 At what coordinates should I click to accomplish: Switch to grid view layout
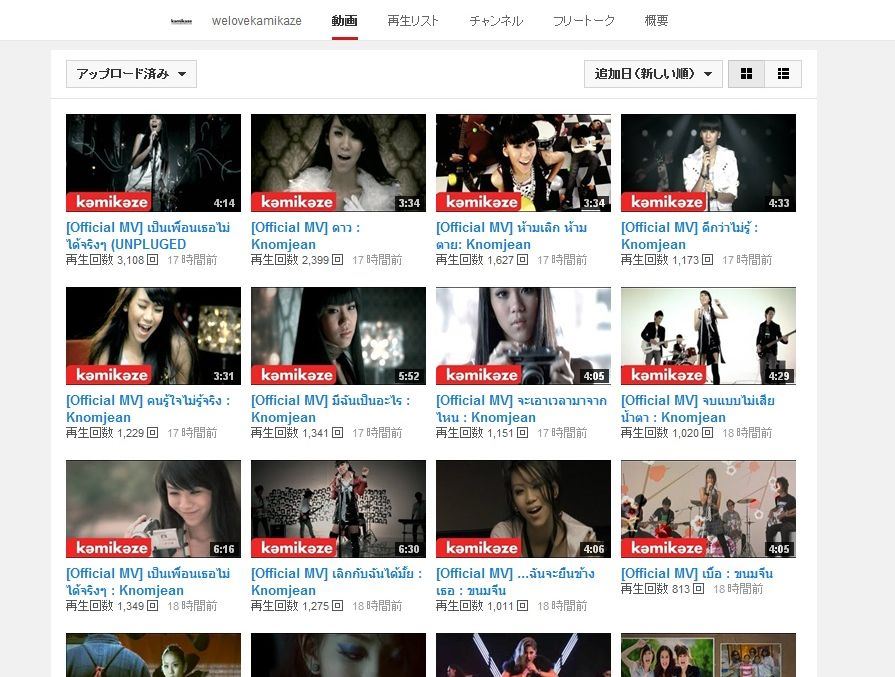pos(746,74)
